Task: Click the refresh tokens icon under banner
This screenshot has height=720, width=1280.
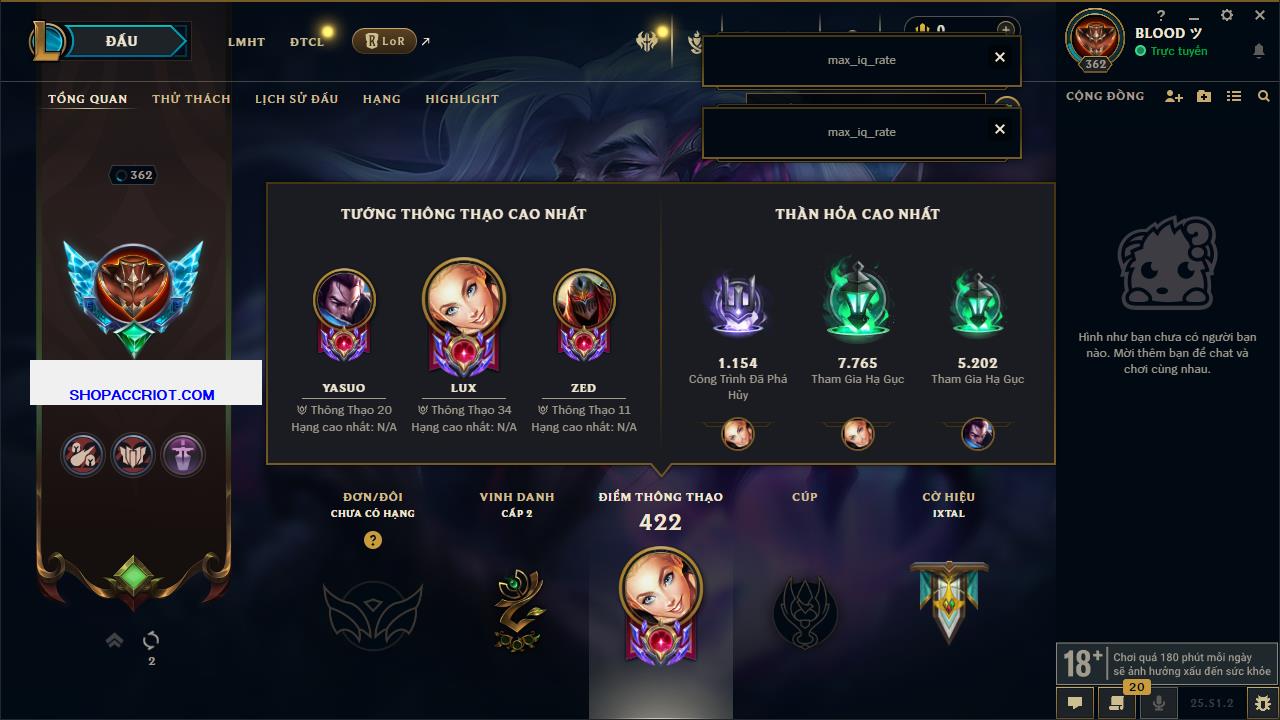Action: [151, 640]
